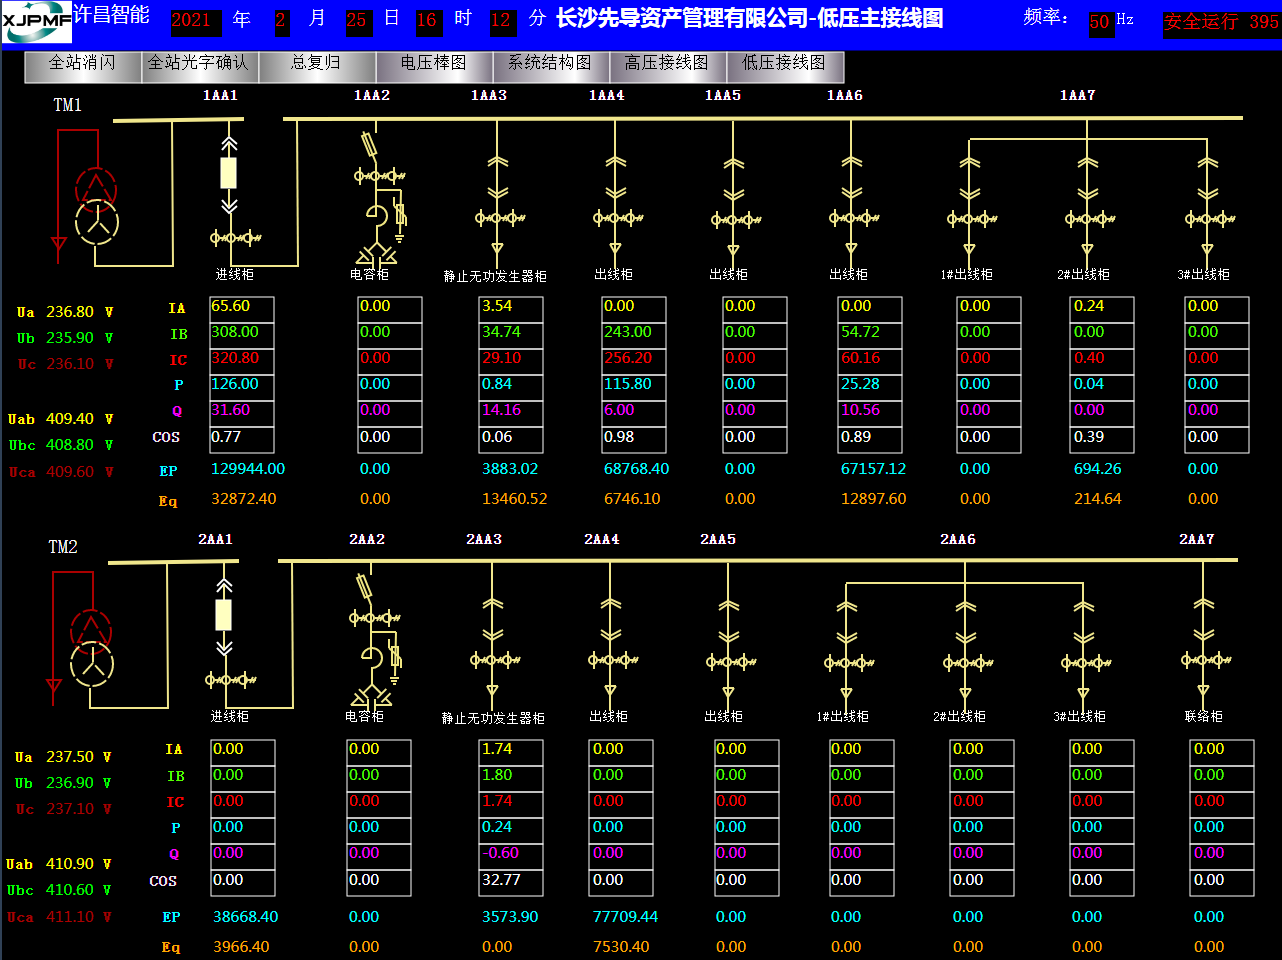Select the 1AA1 incoming cabinet breaker symbol
The width and height of the screenshot is (1282, 960).
tap(229, 173)
